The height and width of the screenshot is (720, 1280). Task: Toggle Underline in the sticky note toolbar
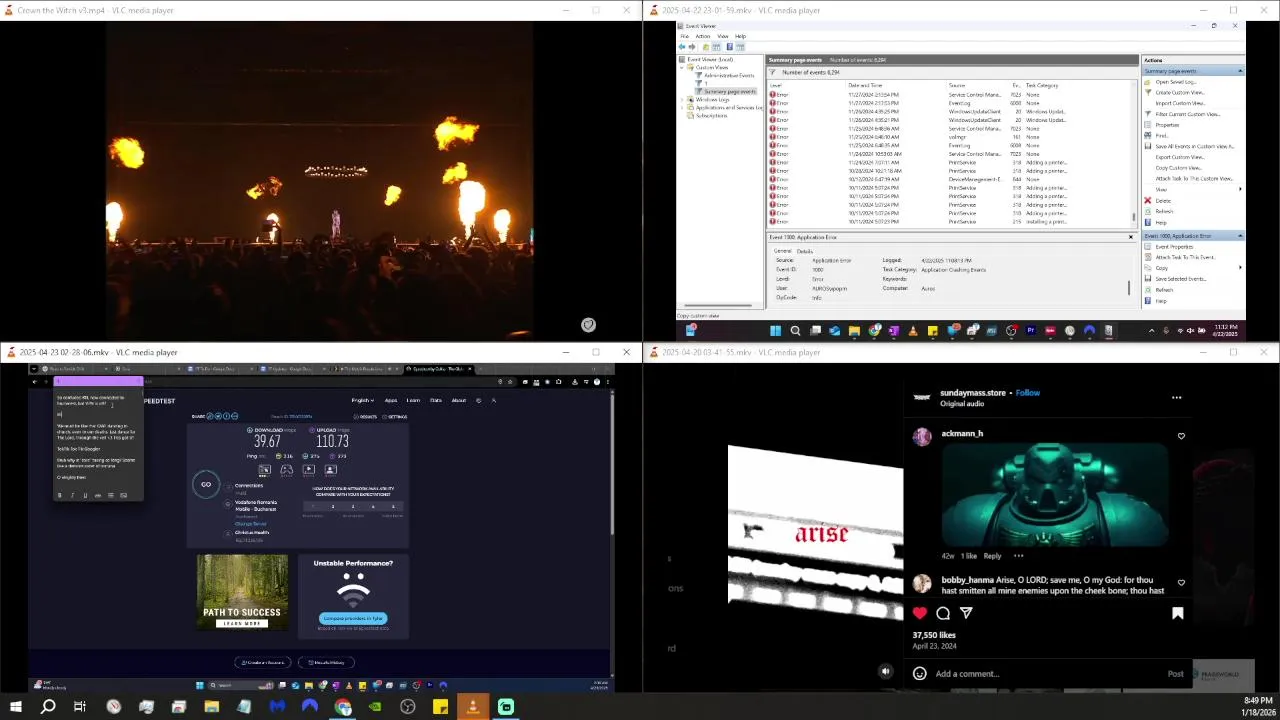click(84, 496)
